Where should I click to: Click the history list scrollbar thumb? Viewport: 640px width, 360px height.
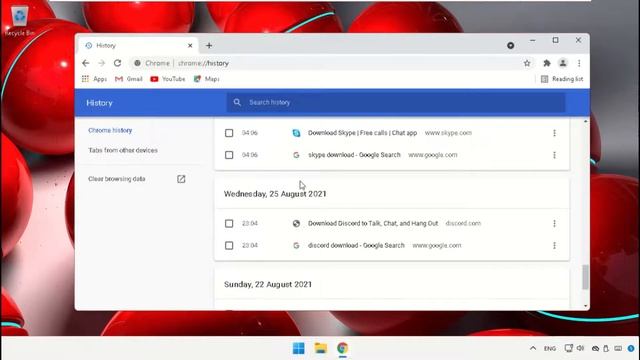(x=585, y=277)
